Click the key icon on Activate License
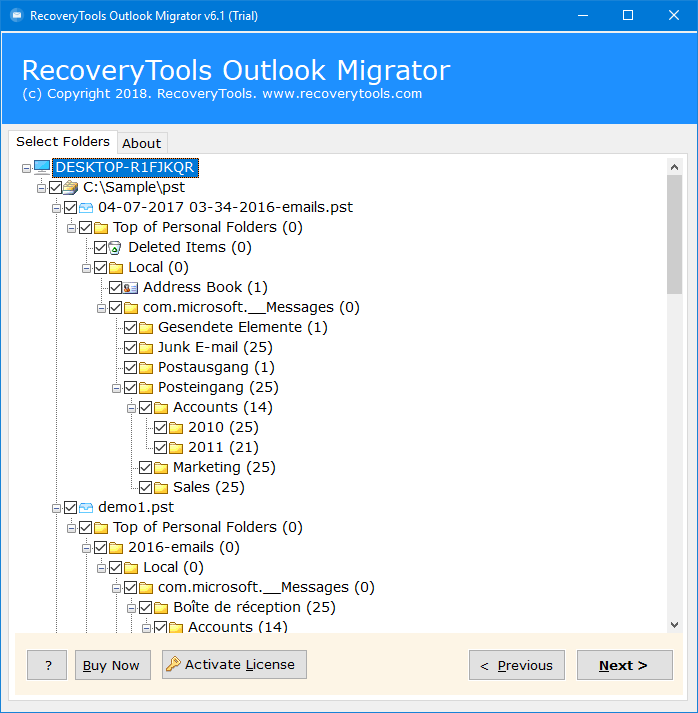698x713 pixels. click(173, 664)
